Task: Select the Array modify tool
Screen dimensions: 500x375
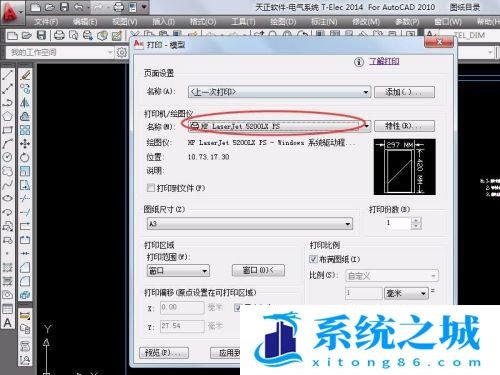Action: click(x=25, y=130)
